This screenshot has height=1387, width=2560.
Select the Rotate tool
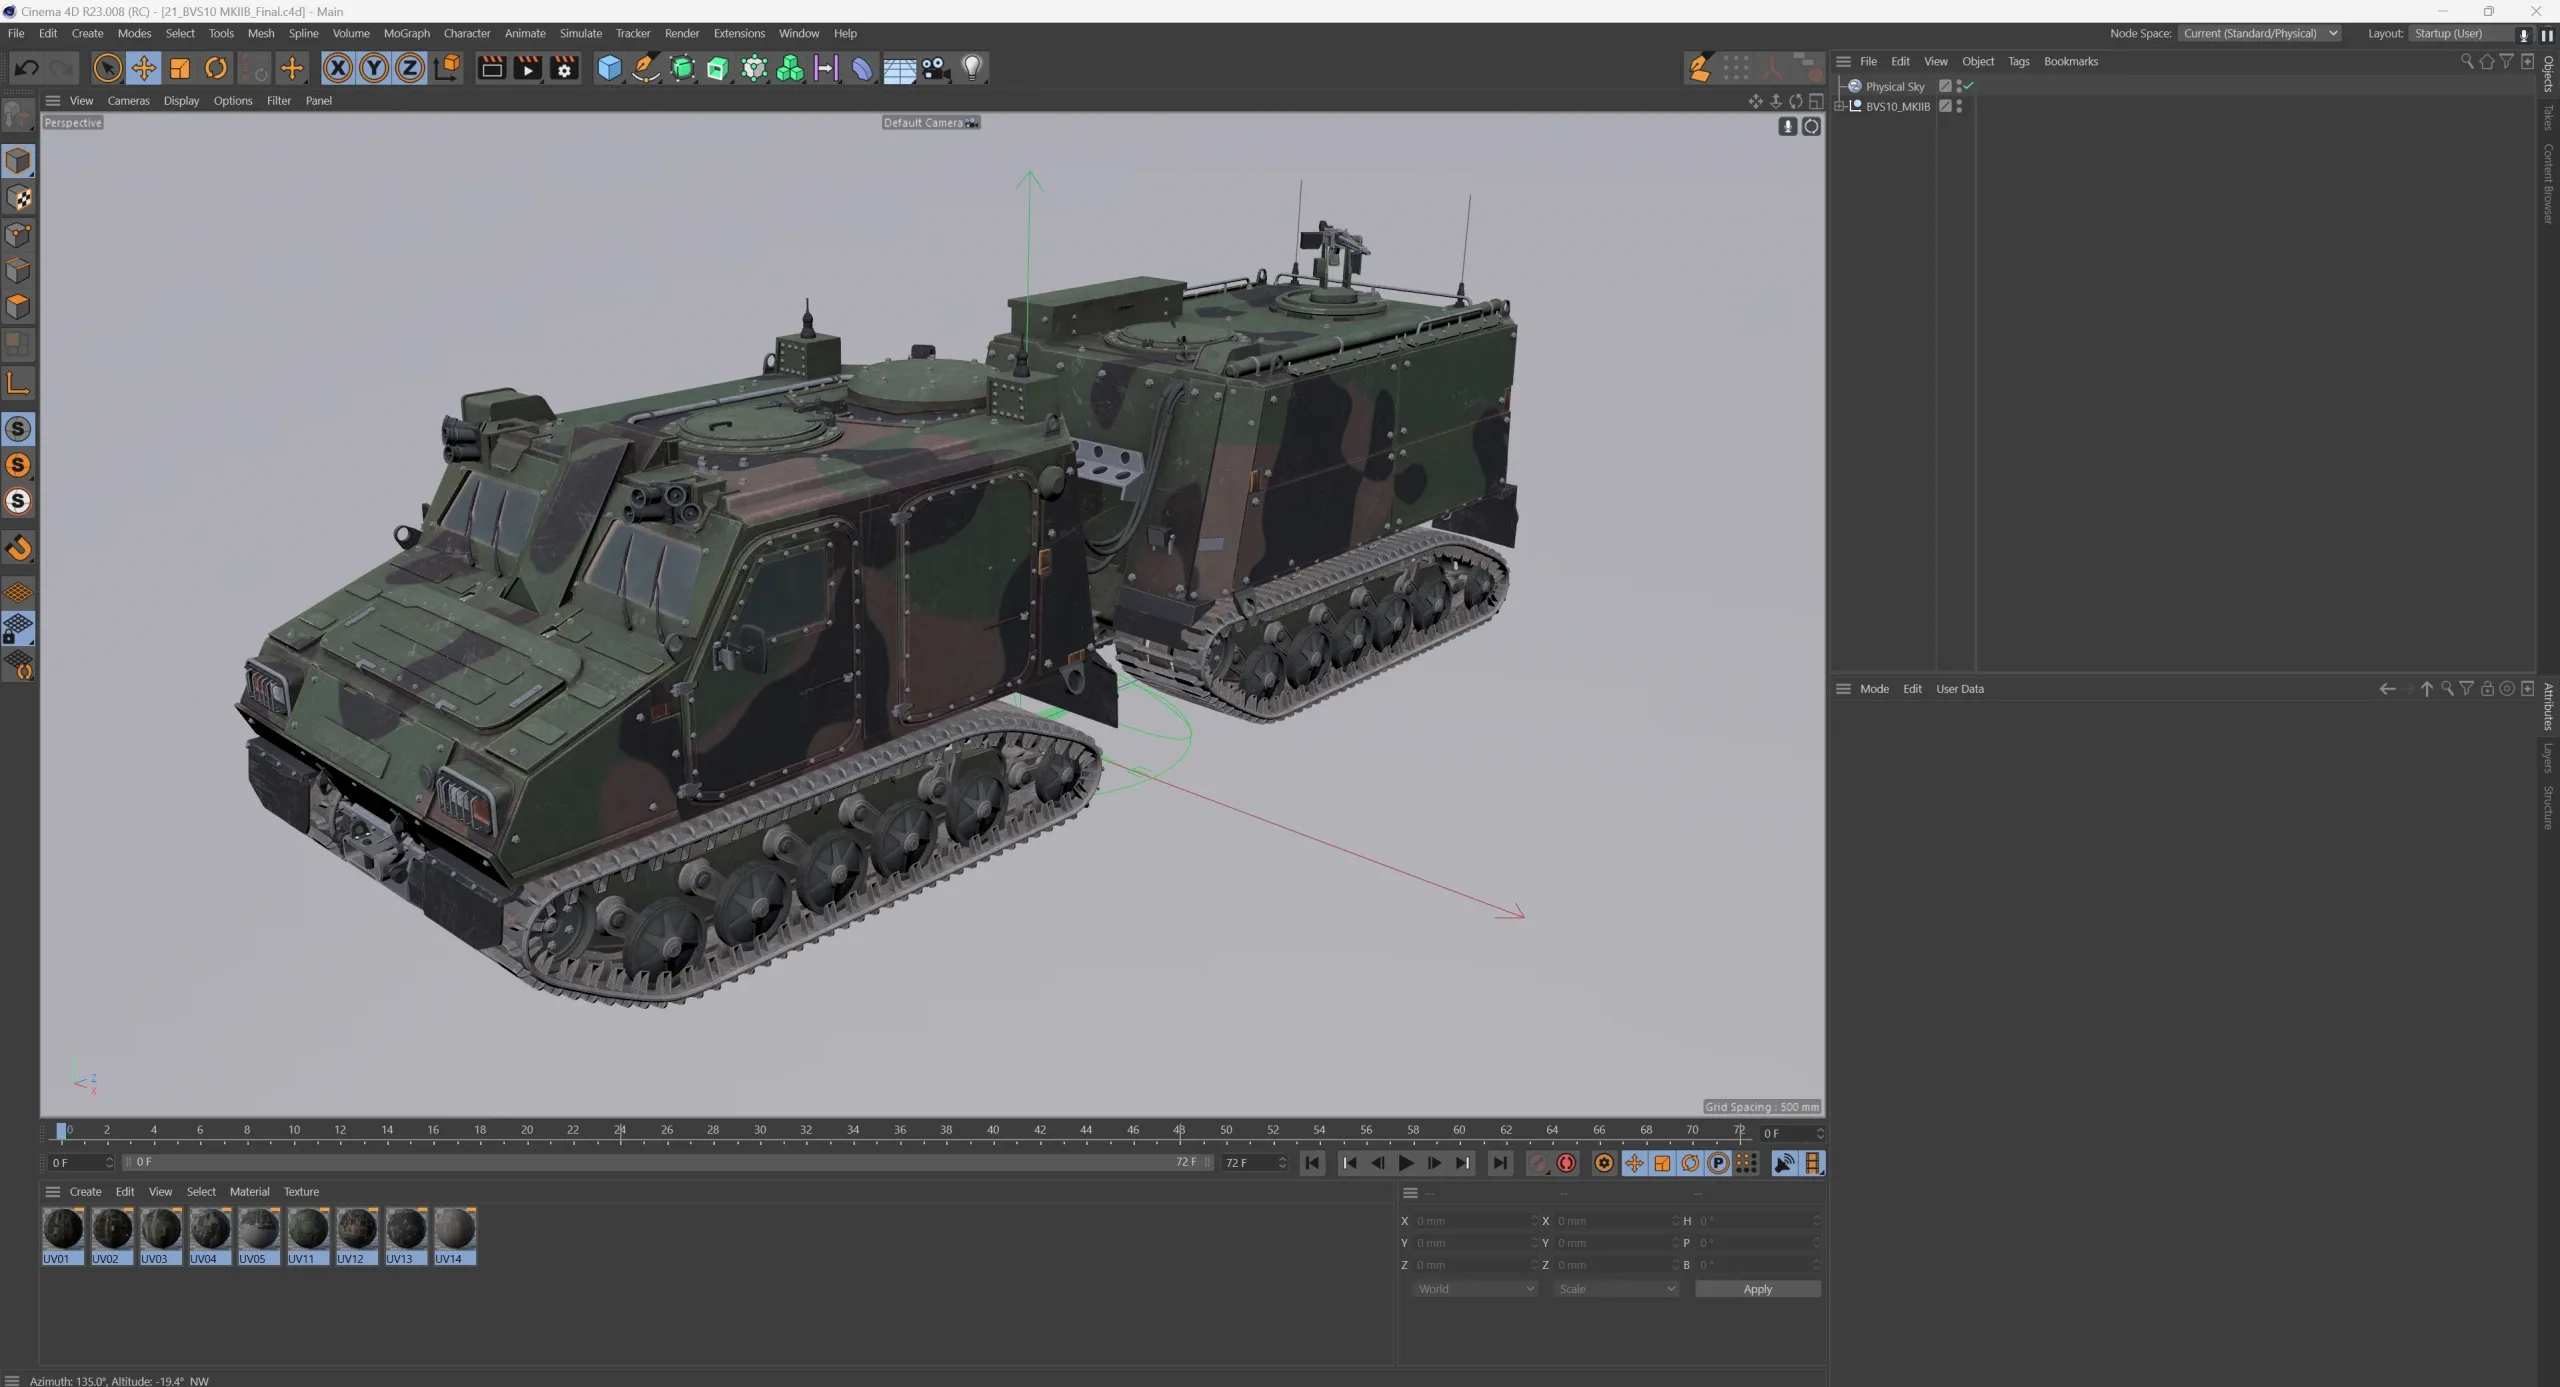click(x=215, y=67)
